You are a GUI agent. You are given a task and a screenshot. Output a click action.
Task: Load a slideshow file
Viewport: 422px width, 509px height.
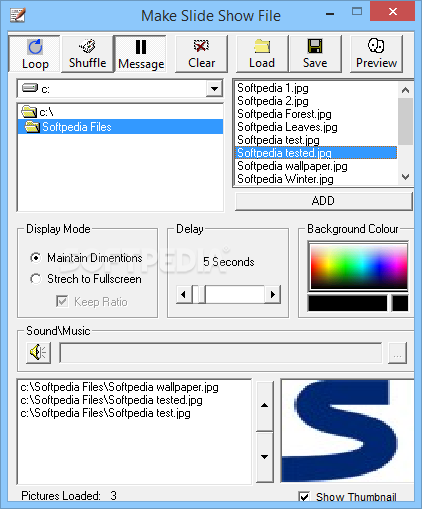pos(262,54)
